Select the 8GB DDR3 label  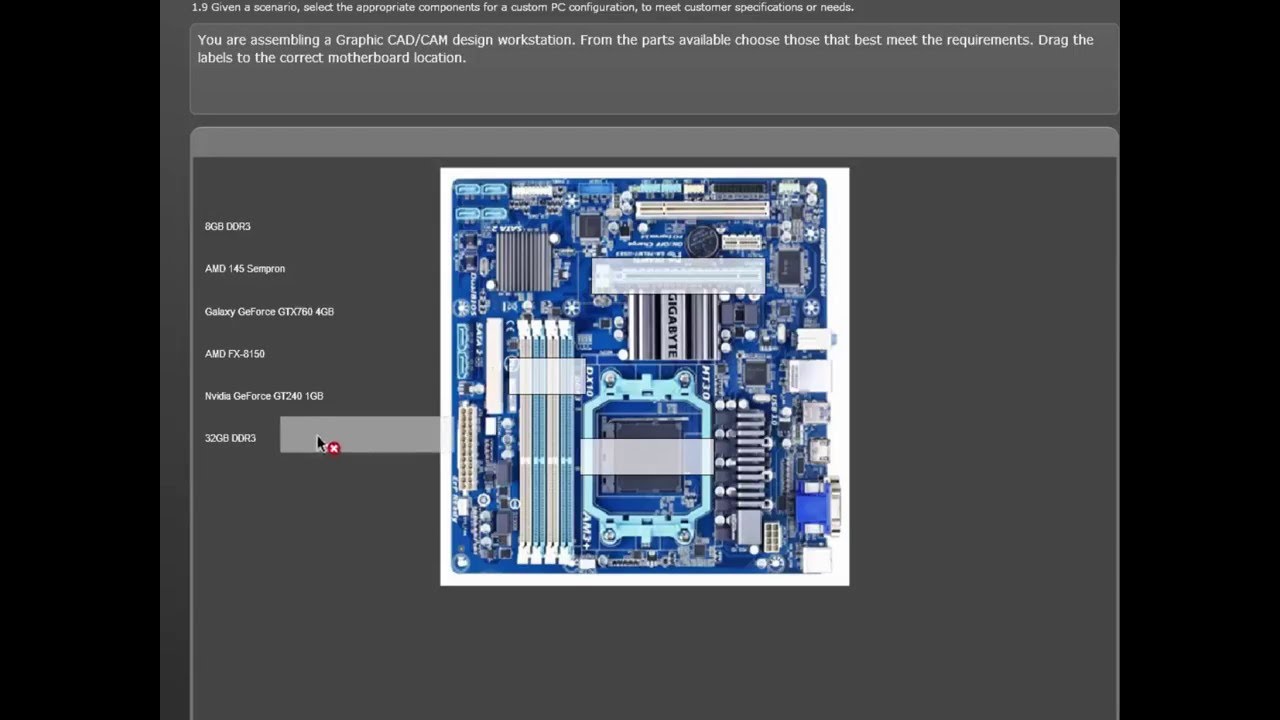[228, 227]
